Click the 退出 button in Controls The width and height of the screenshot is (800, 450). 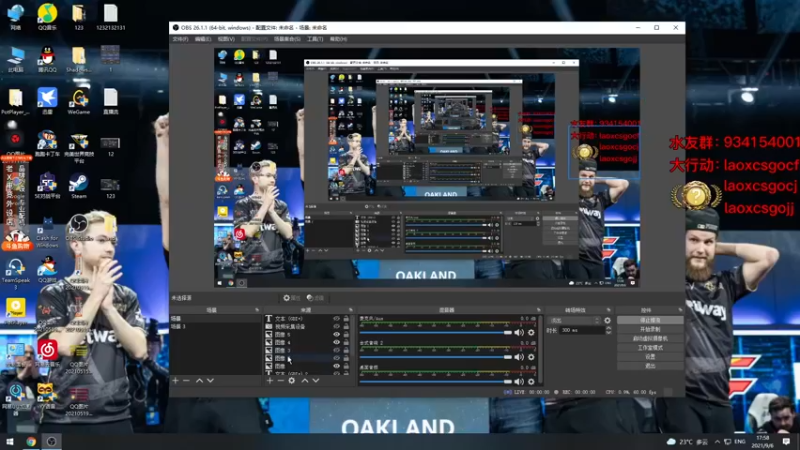point(650,366)
